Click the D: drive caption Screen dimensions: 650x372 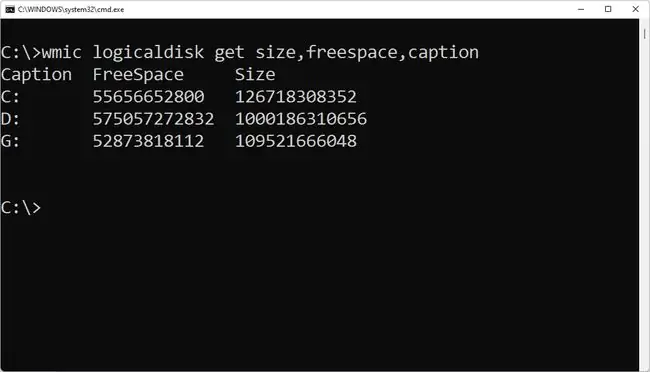[10, 119]
